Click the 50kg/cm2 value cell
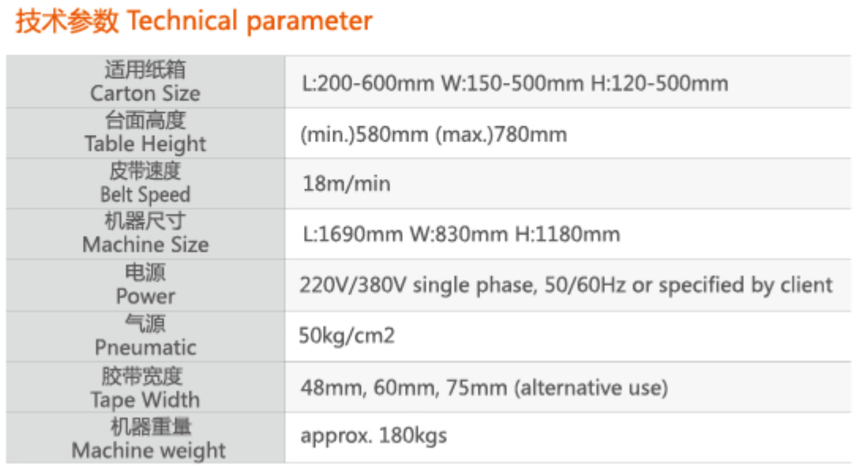This screenshot has width=860, height=472. [348, 336]
